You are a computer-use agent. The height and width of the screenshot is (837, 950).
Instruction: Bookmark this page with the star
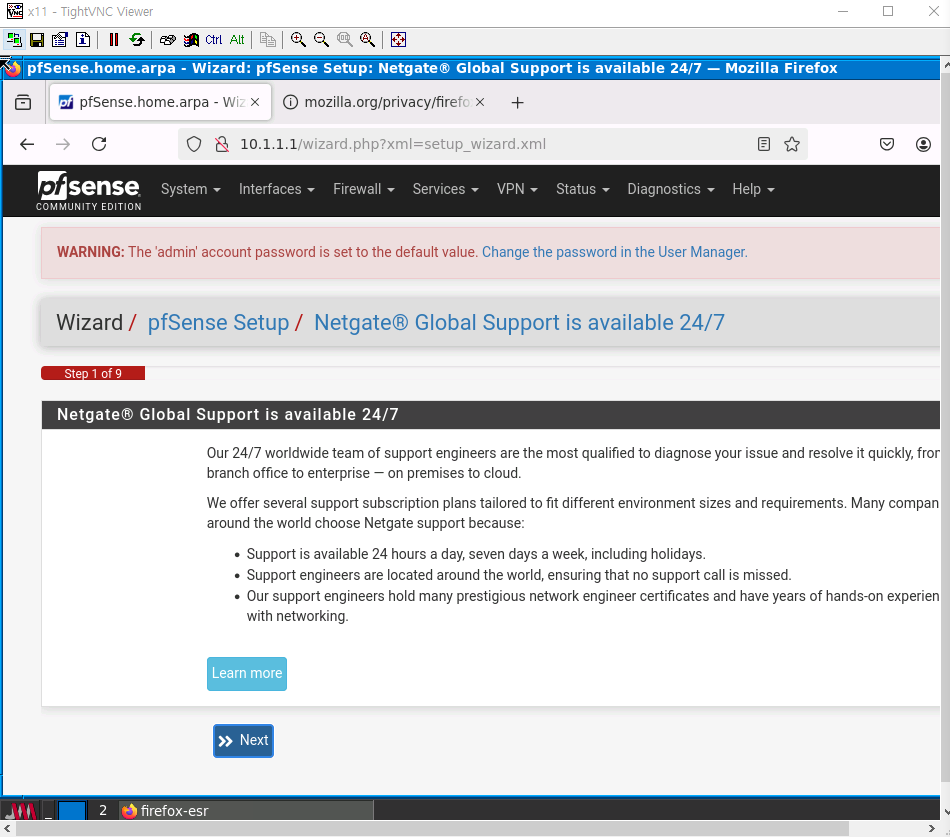(792, 144)
